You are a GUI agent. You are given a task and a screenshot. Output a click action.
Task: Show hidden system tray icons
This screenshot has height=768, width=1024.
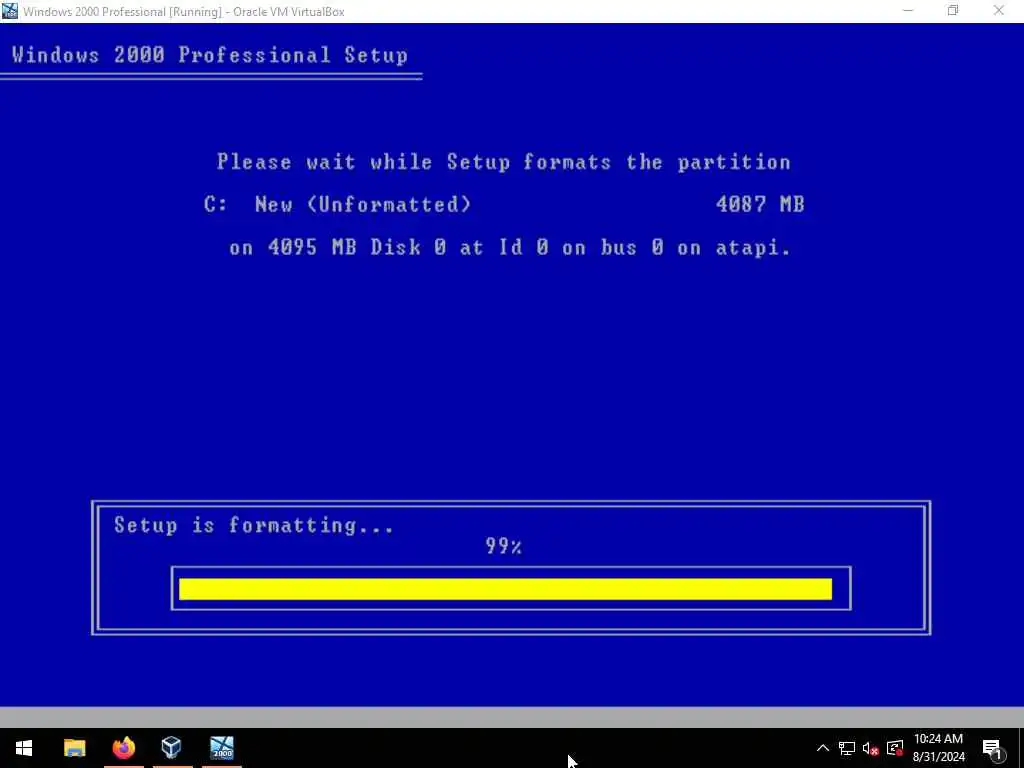(823, 748)
